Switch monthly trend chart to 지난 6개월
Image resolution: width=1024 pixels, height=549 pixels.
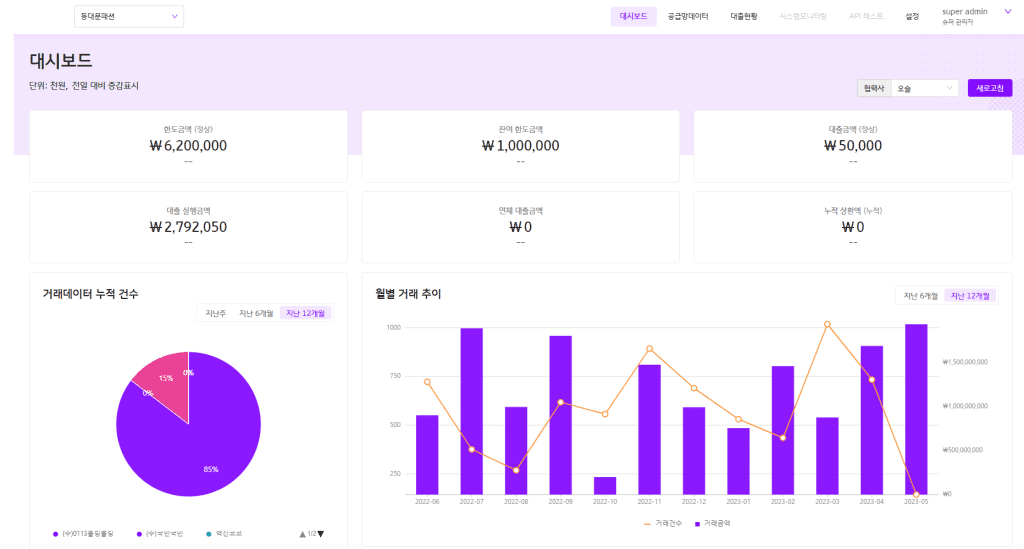coord(920,295)
